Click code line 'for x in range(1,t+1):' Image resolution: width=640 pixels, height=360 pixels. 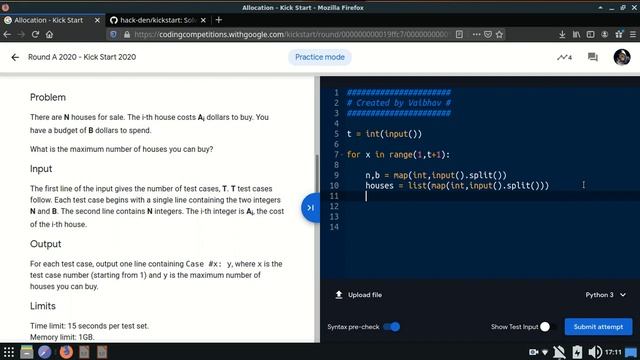click(x=398, y=155)
